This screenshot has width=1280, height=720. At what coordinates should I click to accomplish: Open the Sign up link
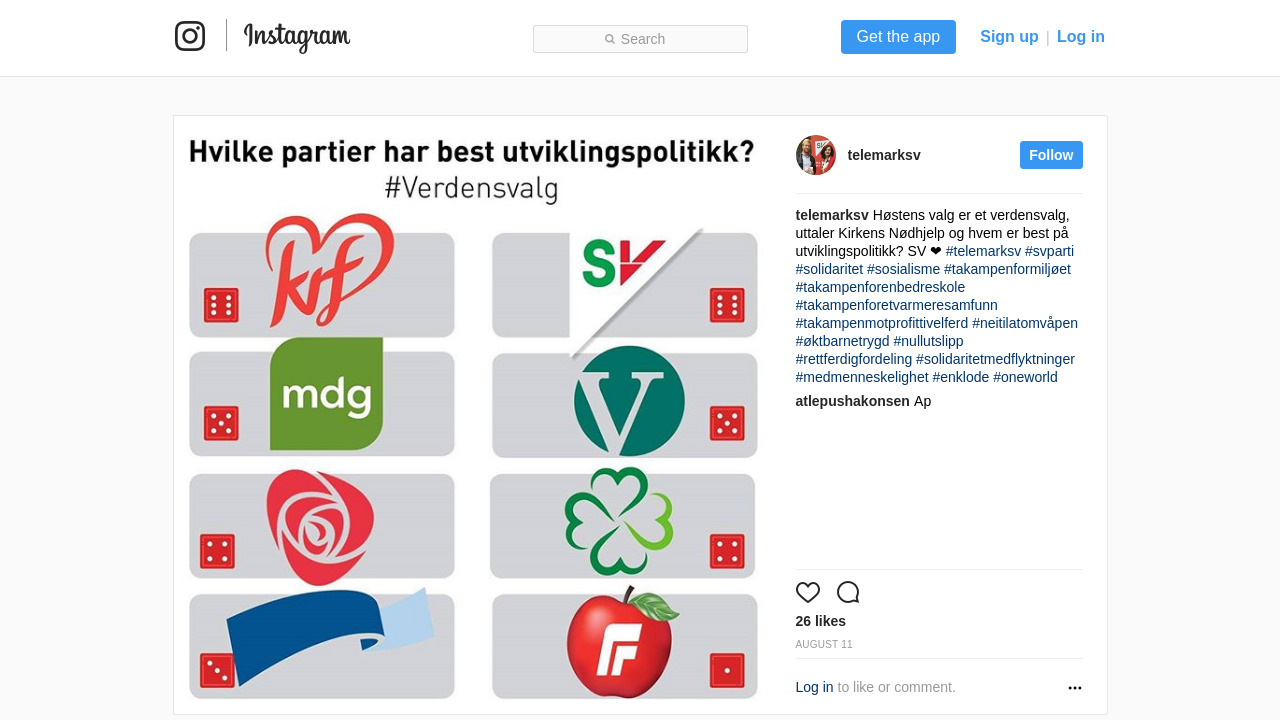[x=1009, y=37]
